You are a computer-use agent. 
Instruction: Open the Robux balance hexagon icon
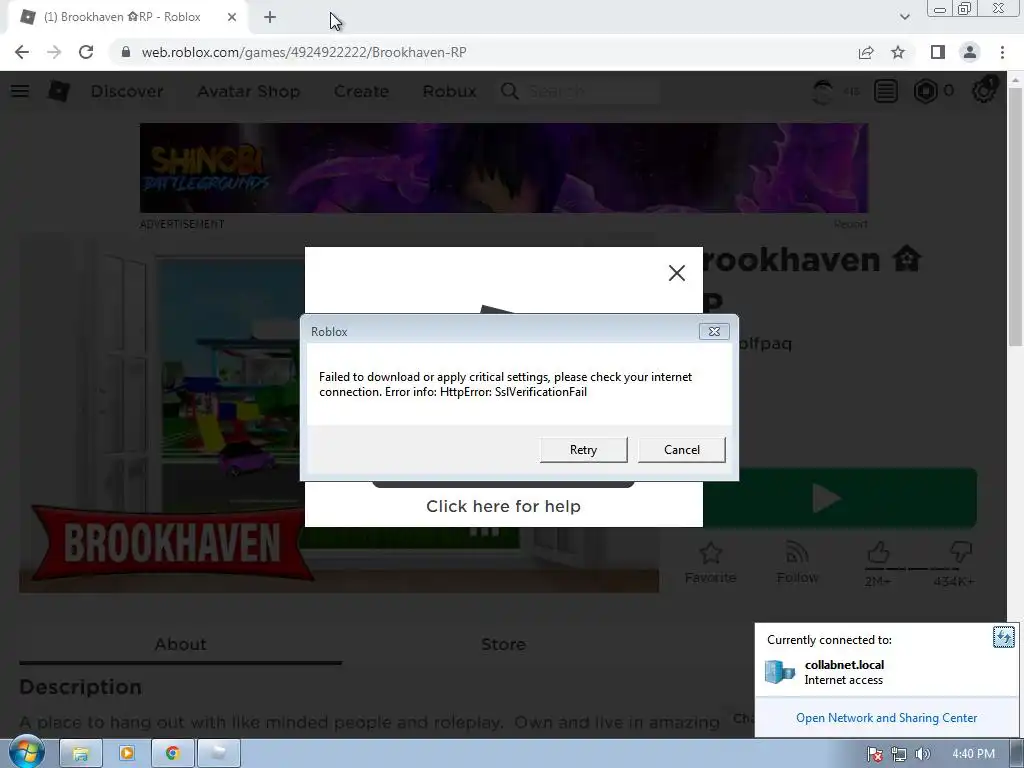(x=925, y=91)
